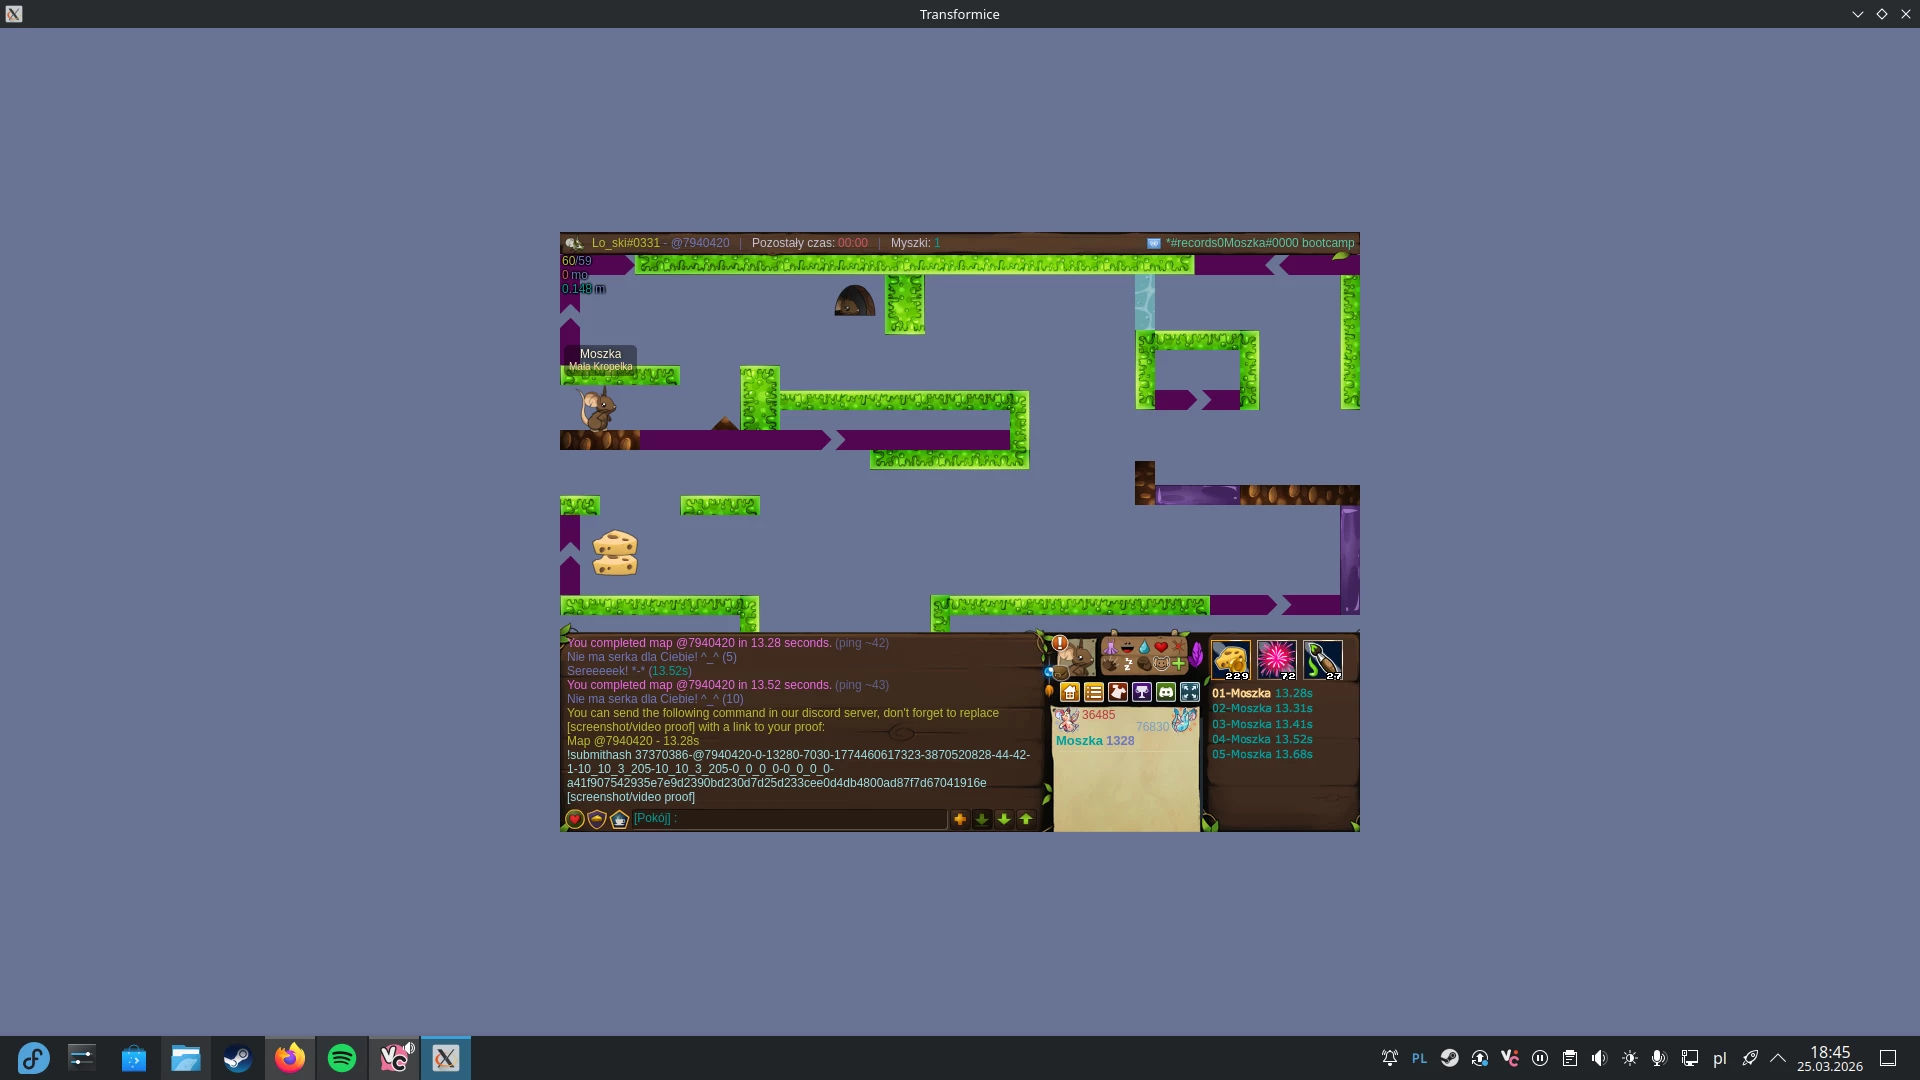Open the file manager from the taskbar

coord(186,1058)
